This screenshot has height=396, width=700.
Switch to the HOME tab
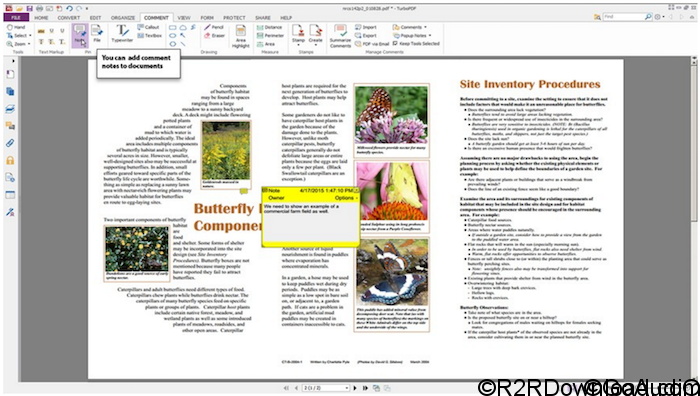click(41, 18)
